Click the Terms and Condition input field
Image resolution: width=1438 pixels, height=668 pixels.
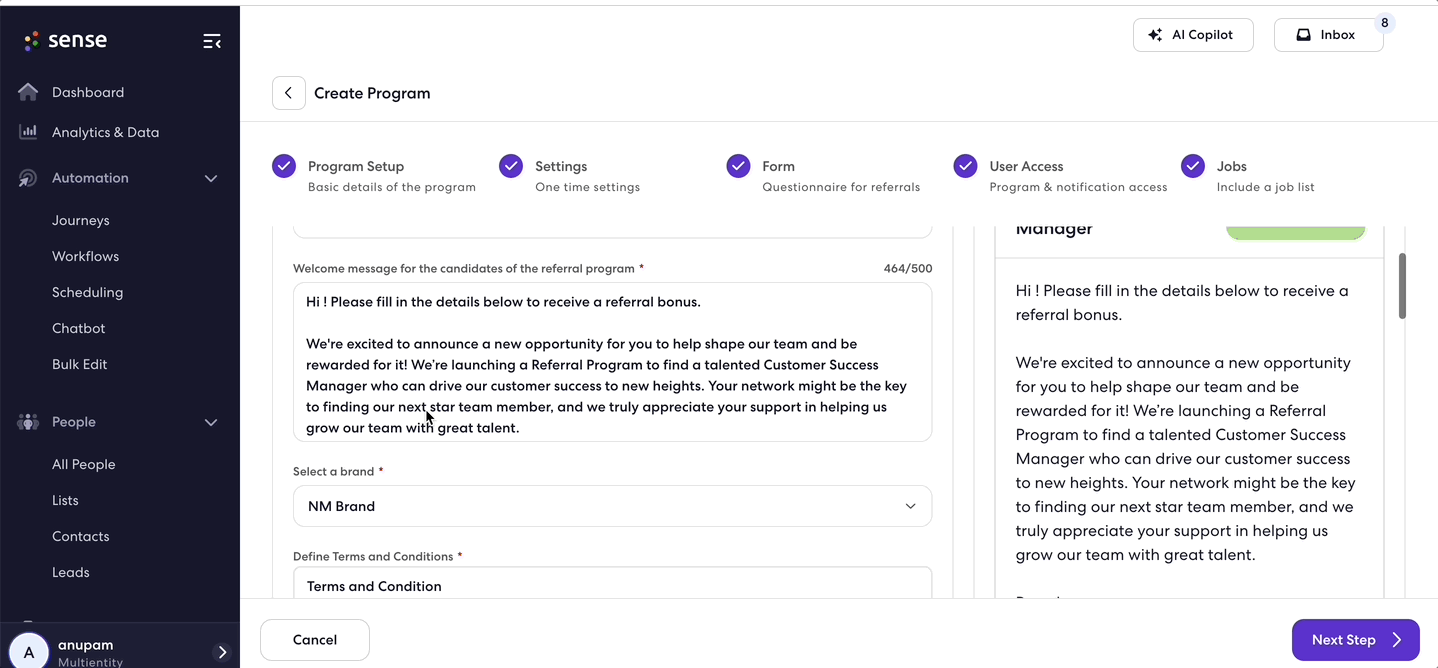612,585
